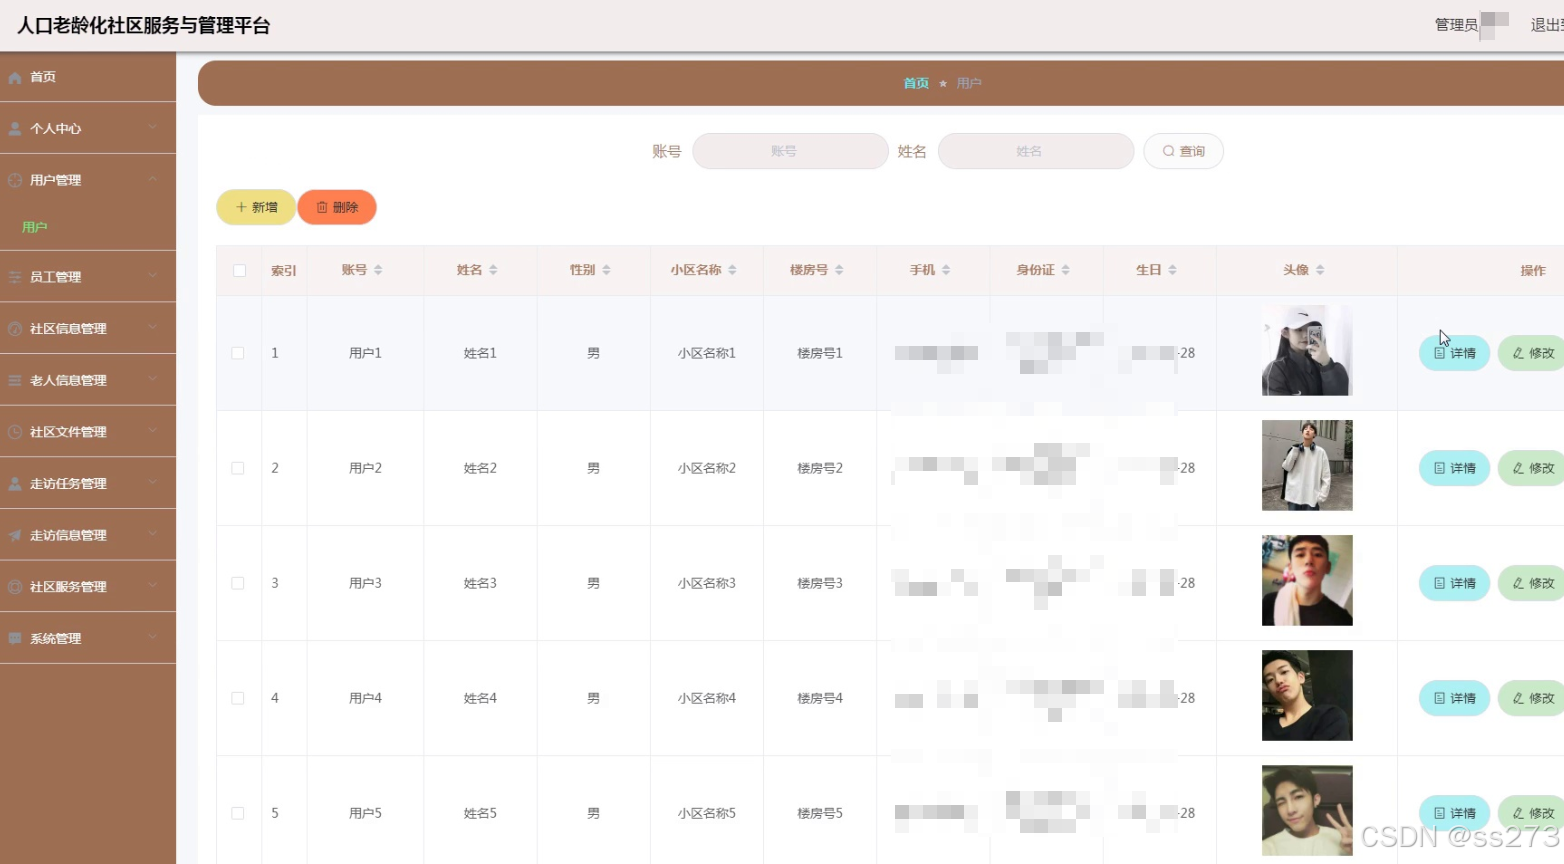1564x864 pixels.
Task: Click the icon beside 走访任务管理
Action: [15, 484]
